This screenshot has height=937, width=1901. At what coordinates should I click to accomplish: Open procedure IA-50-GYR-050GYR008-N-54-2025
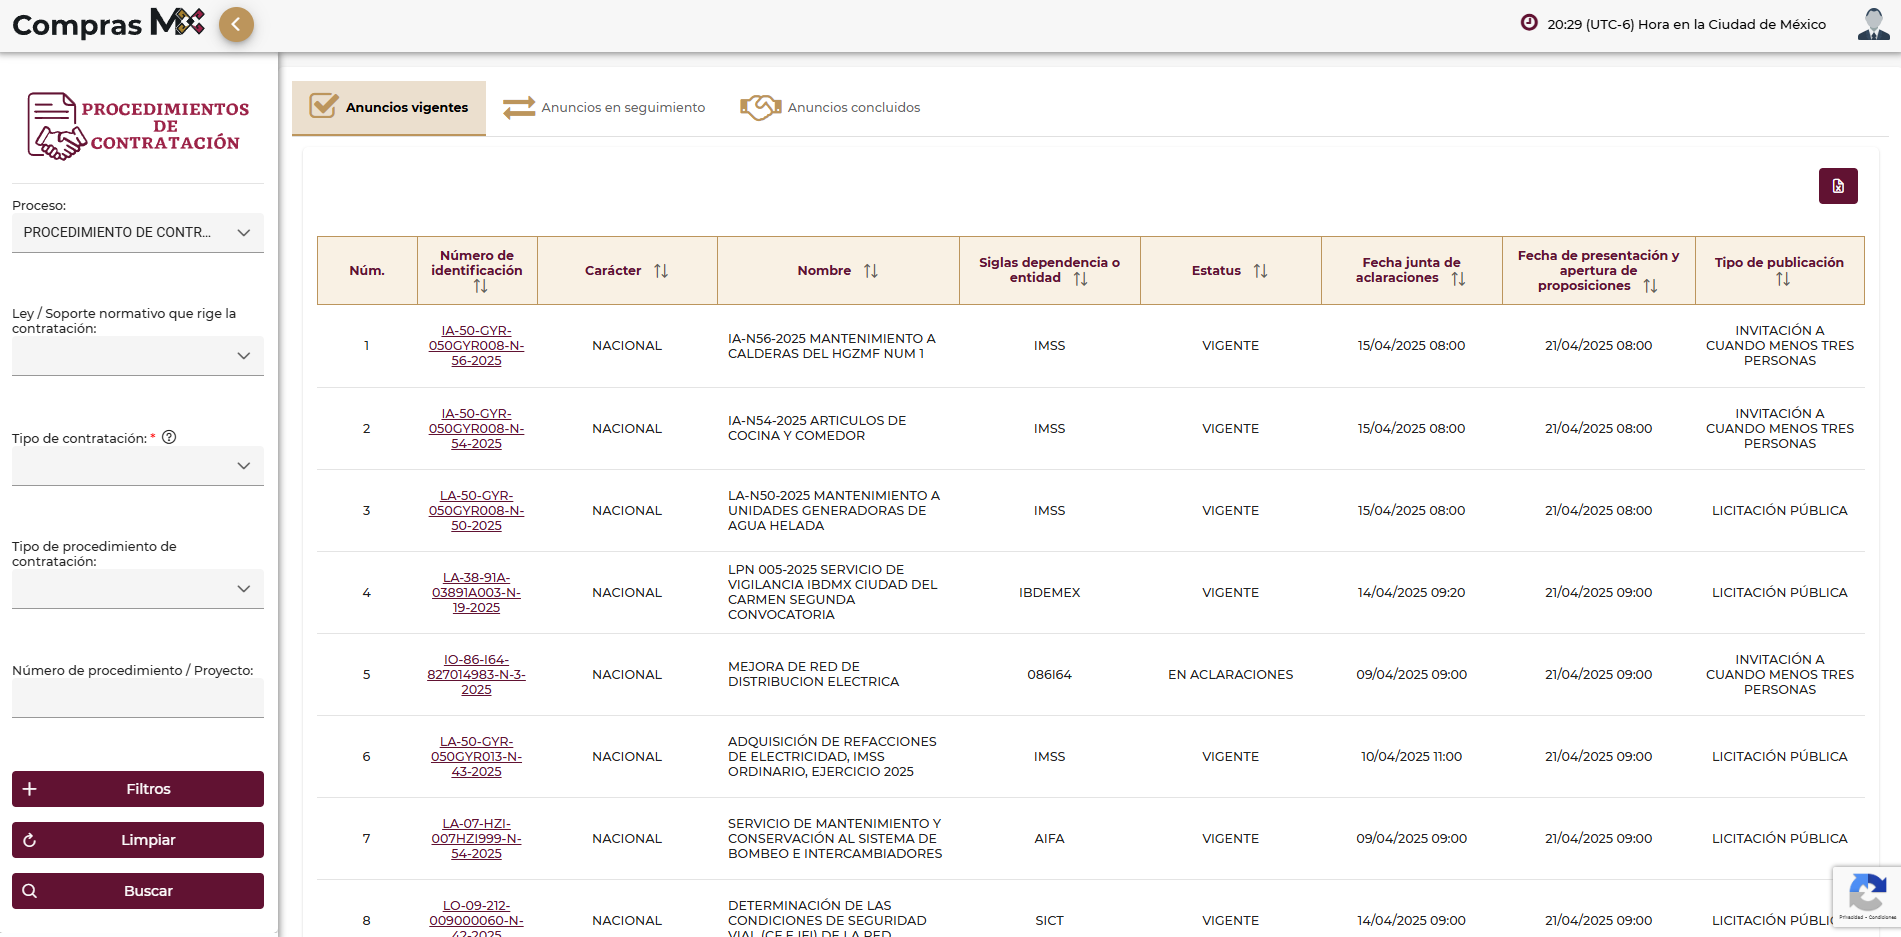pyautogui.click(x=476, y=429)
